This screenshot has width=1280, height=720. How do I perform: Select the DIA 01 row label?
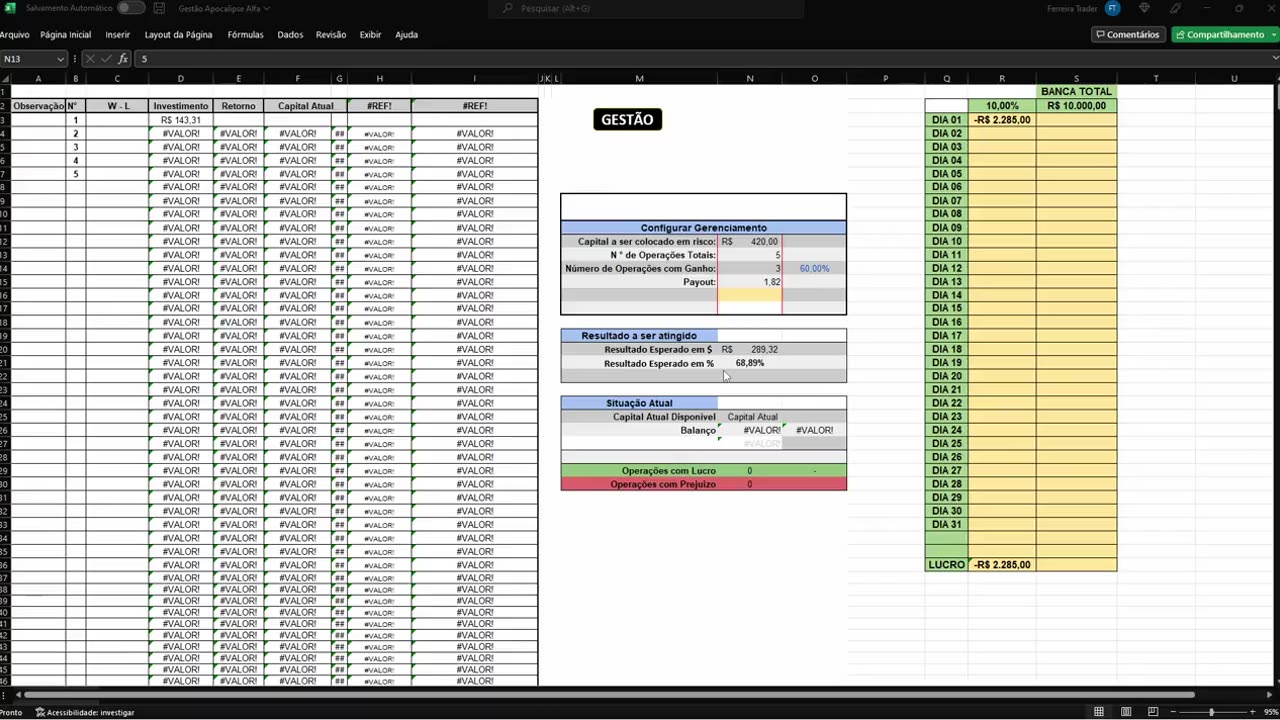click(946, 120)
